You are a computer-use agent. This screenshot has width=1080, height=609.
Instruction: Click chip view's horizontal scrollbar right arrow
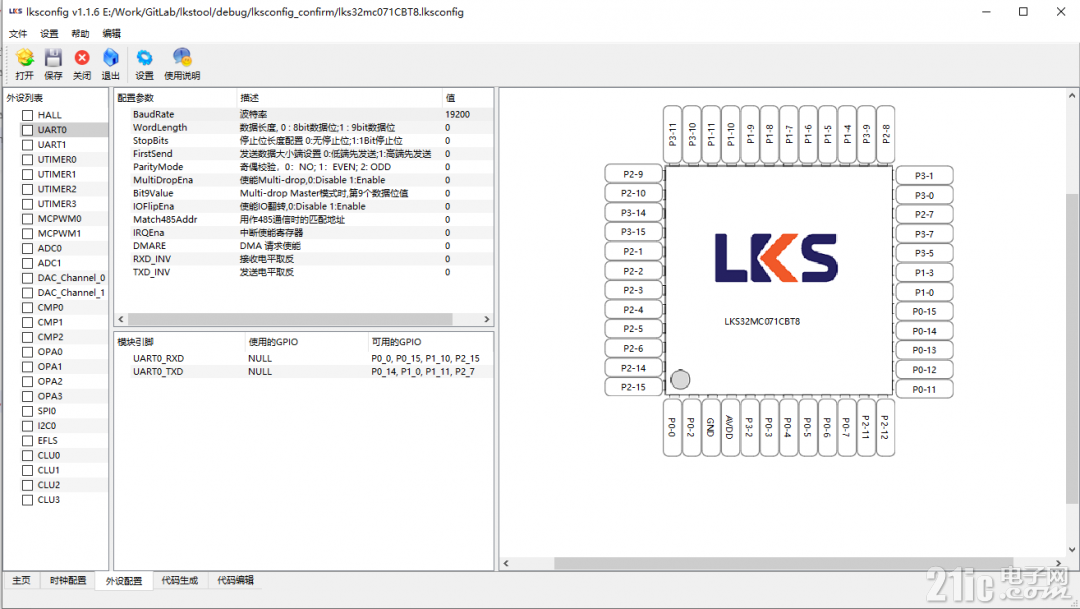click(1059, 564)
